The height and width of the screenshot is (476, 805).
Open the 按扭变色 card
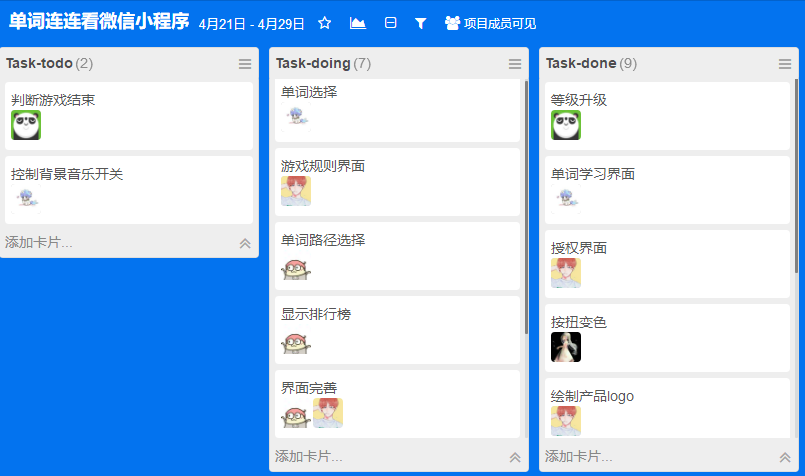[667, 338]
